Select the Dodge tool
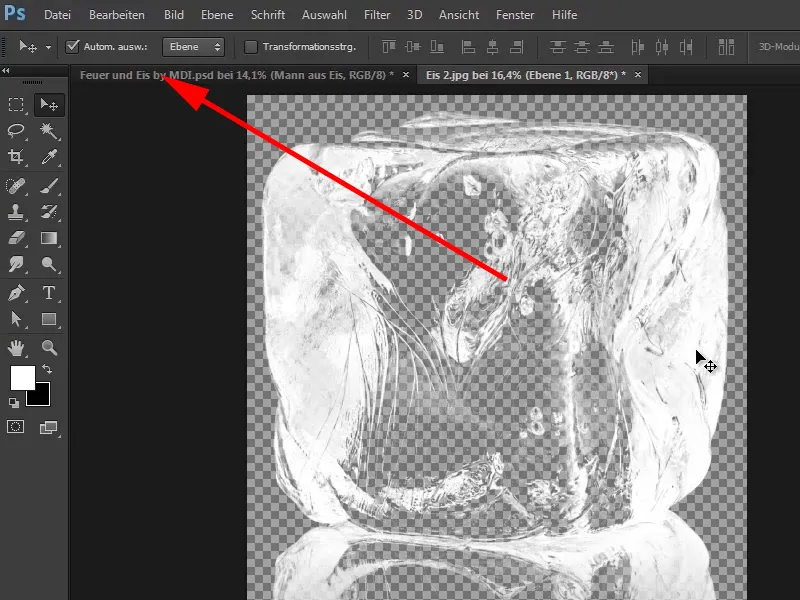The image size is (800, 600). tap(49, 264)
